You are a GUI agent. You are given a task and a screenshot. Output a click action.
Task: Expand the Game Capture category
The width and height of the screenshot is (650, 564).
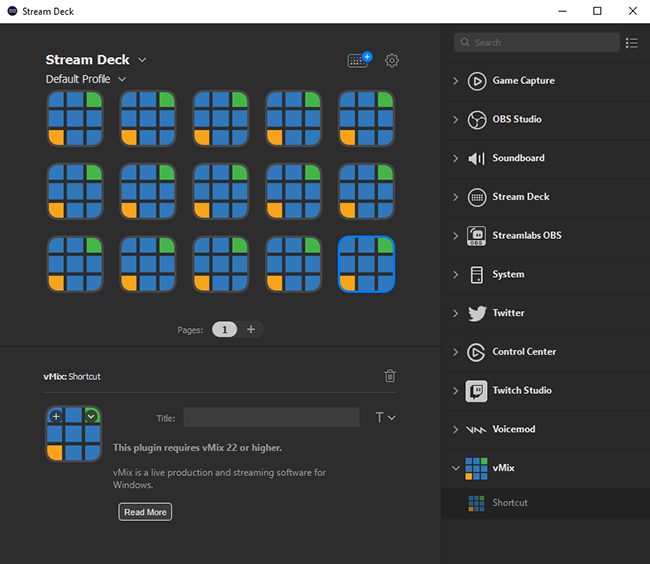coord(456,81)
